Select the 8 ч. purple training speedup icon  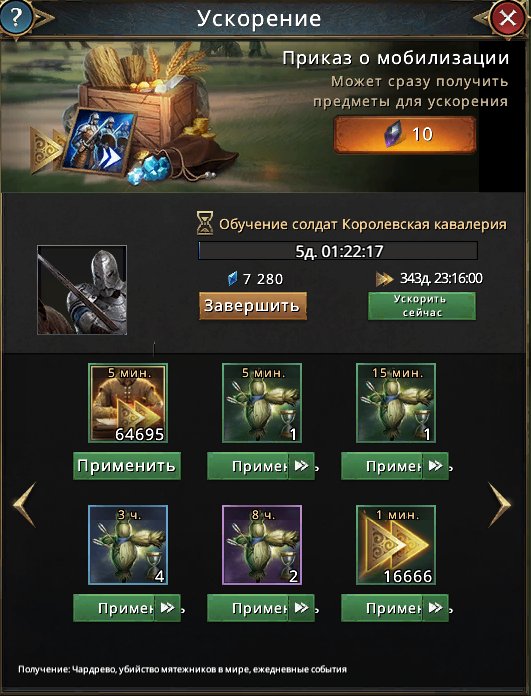click(x=262, y=545)
